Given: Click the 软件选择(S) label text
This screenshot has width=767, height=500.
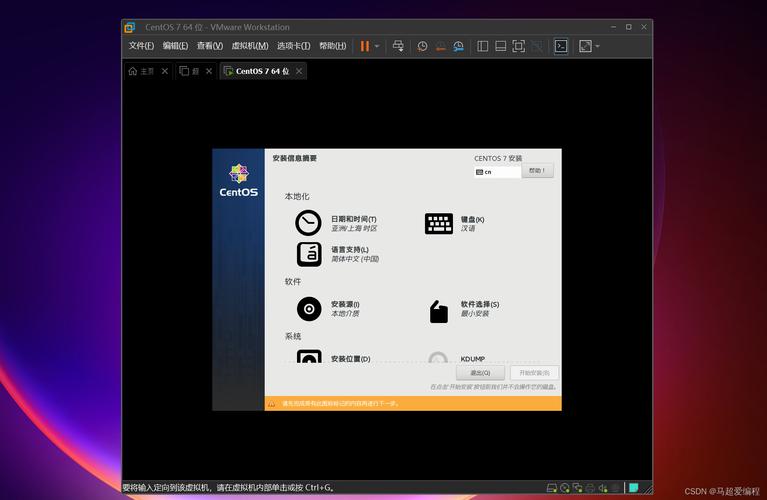Looking at the screenshot, I should click(x=480, y=304).
